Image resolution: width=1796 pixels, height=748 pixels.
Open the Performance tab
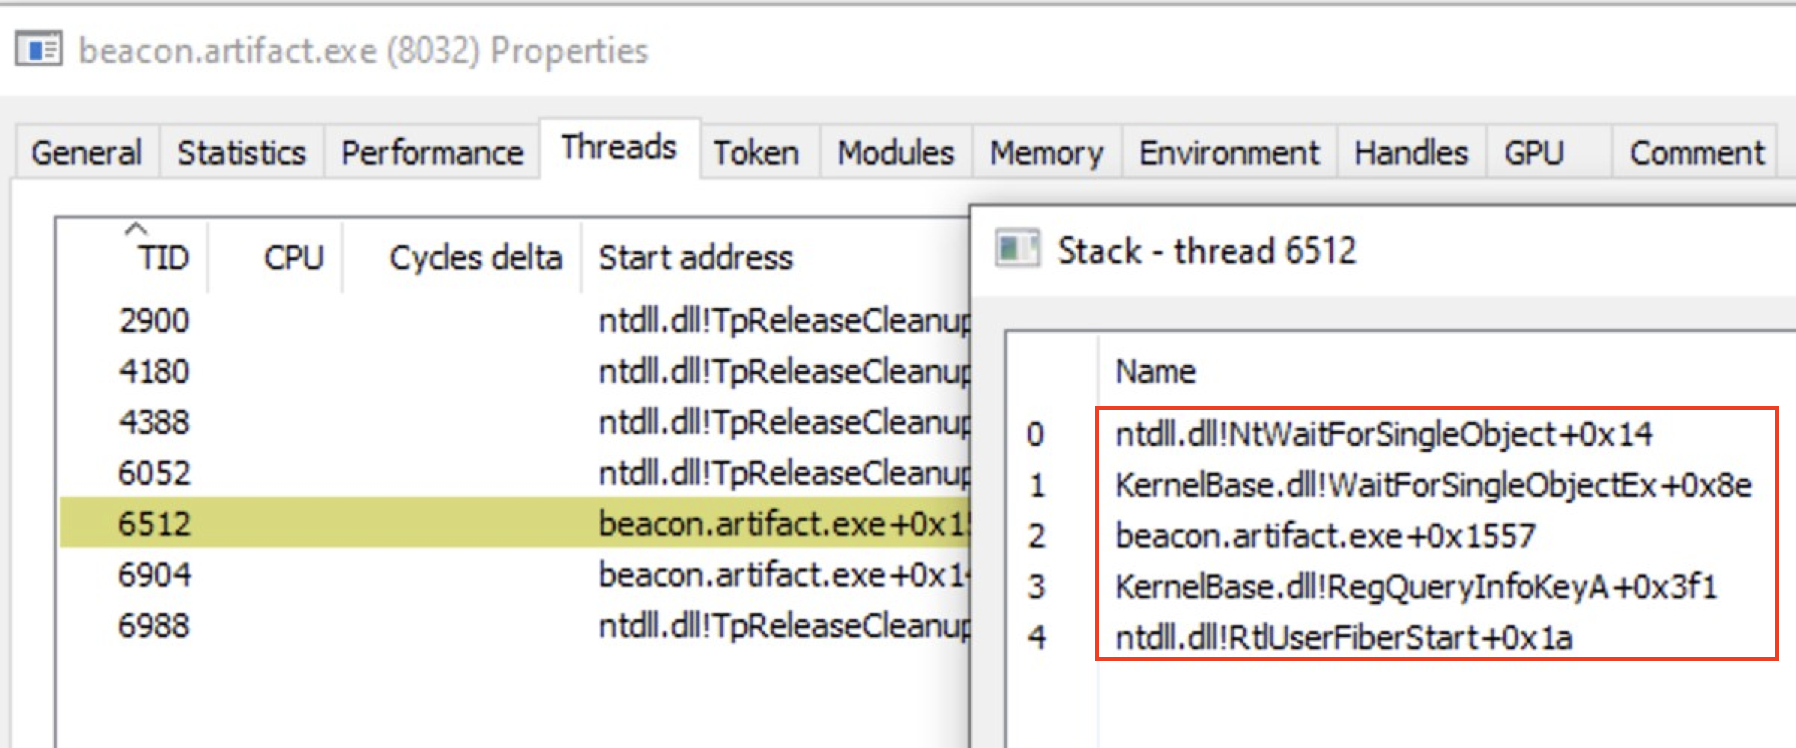tap(431, 152)
